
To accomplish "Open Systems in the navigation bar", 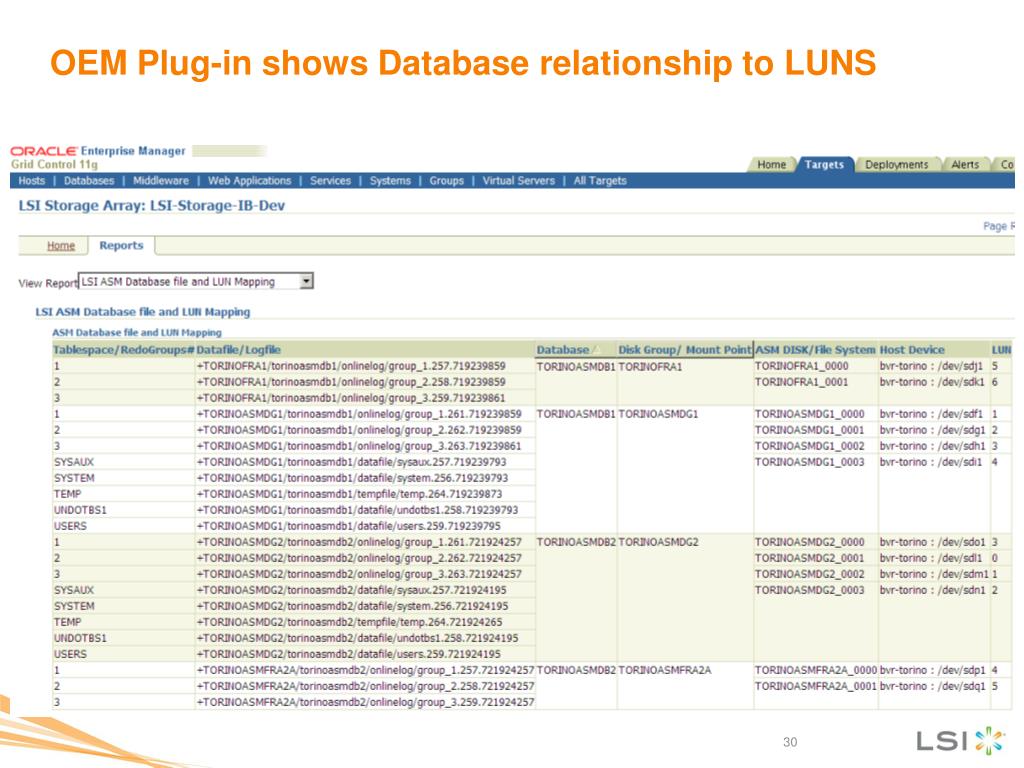I will click(390, 181).
